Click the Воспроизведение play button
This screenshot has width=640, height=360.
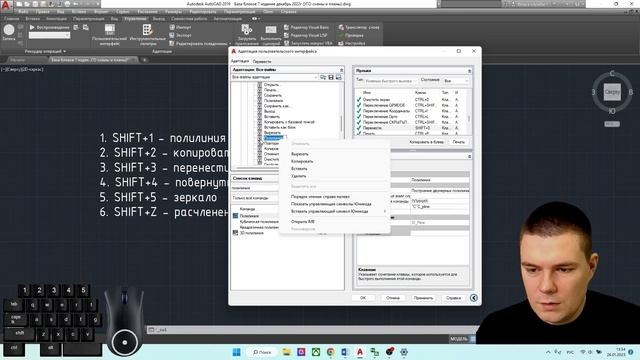click(x=49, y=27)
